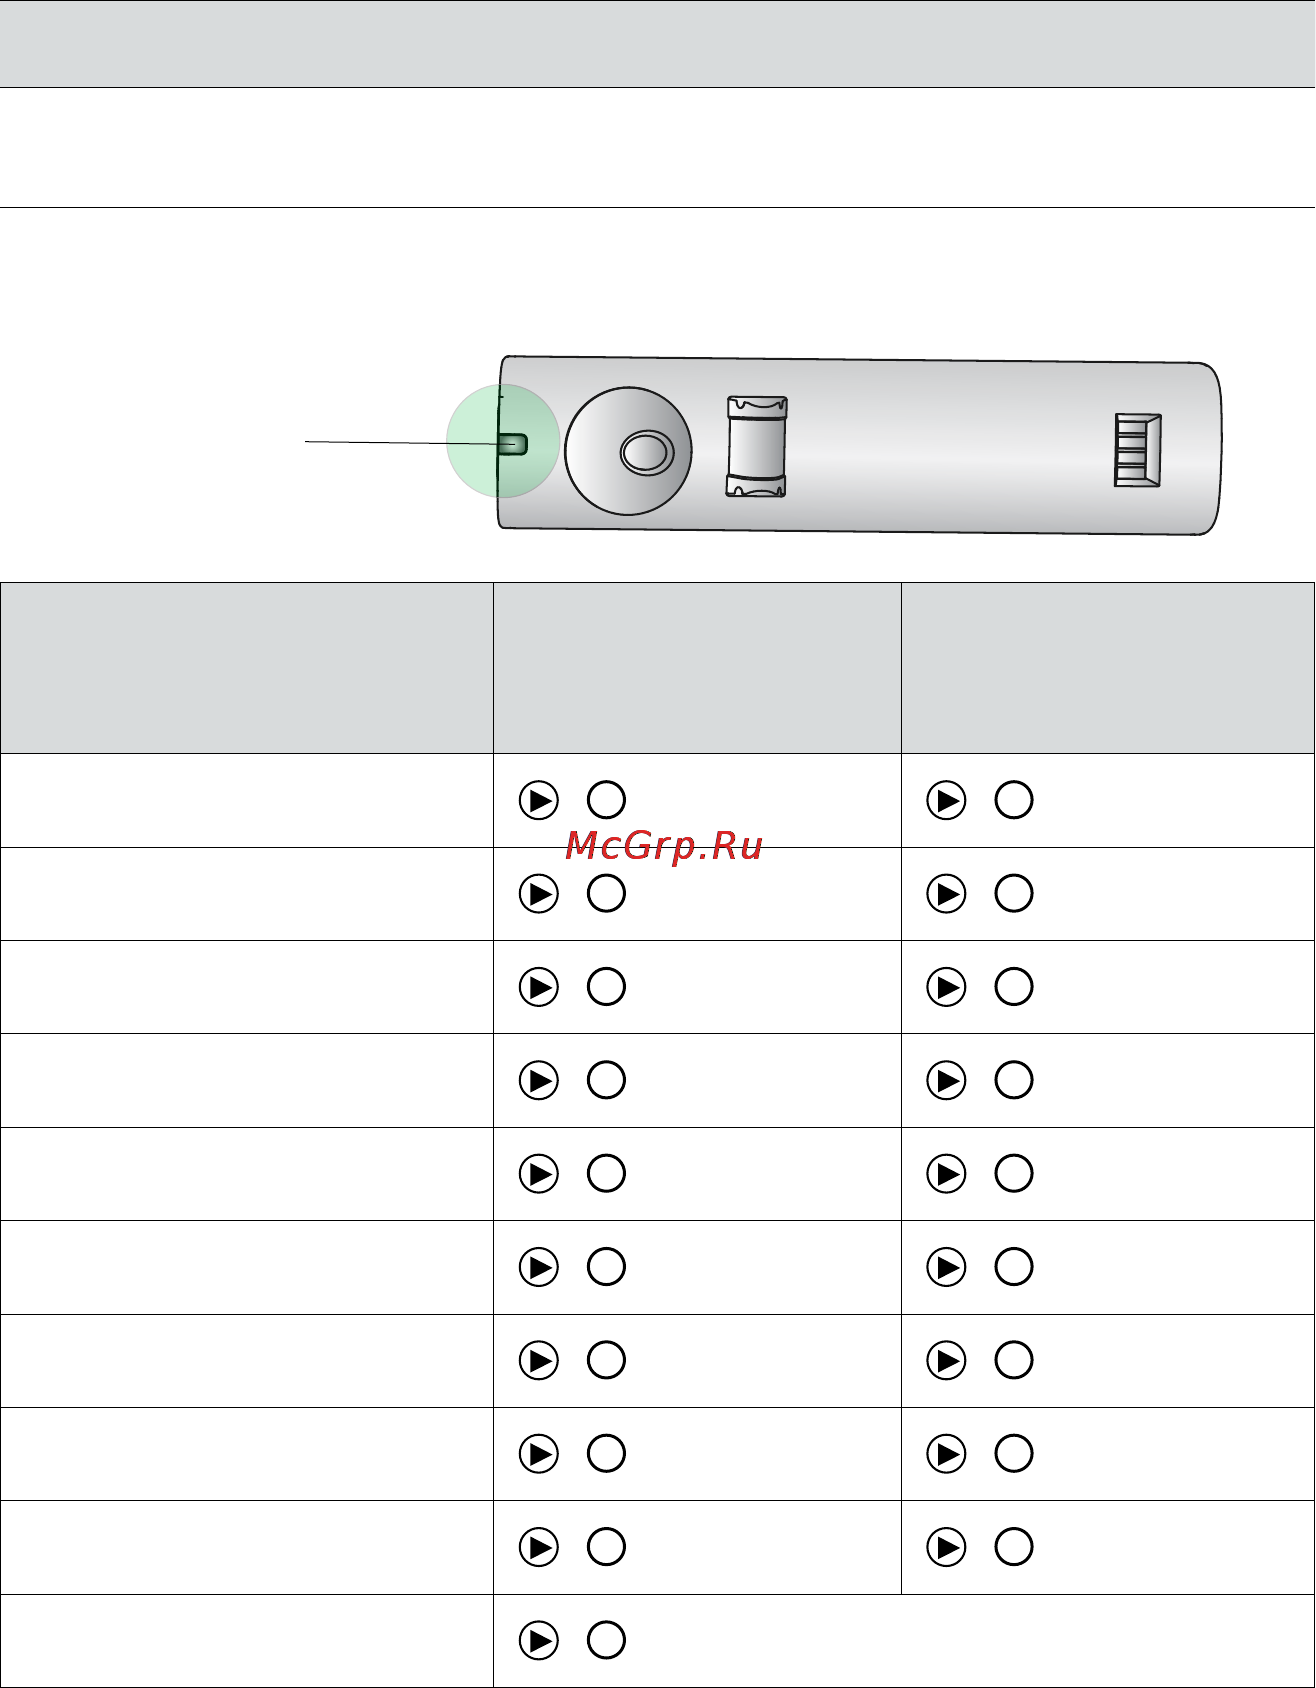Screen dimensions: 1316x1688
Task: Click play icon in fifth row, middle column
Action: pos(539,1174)
